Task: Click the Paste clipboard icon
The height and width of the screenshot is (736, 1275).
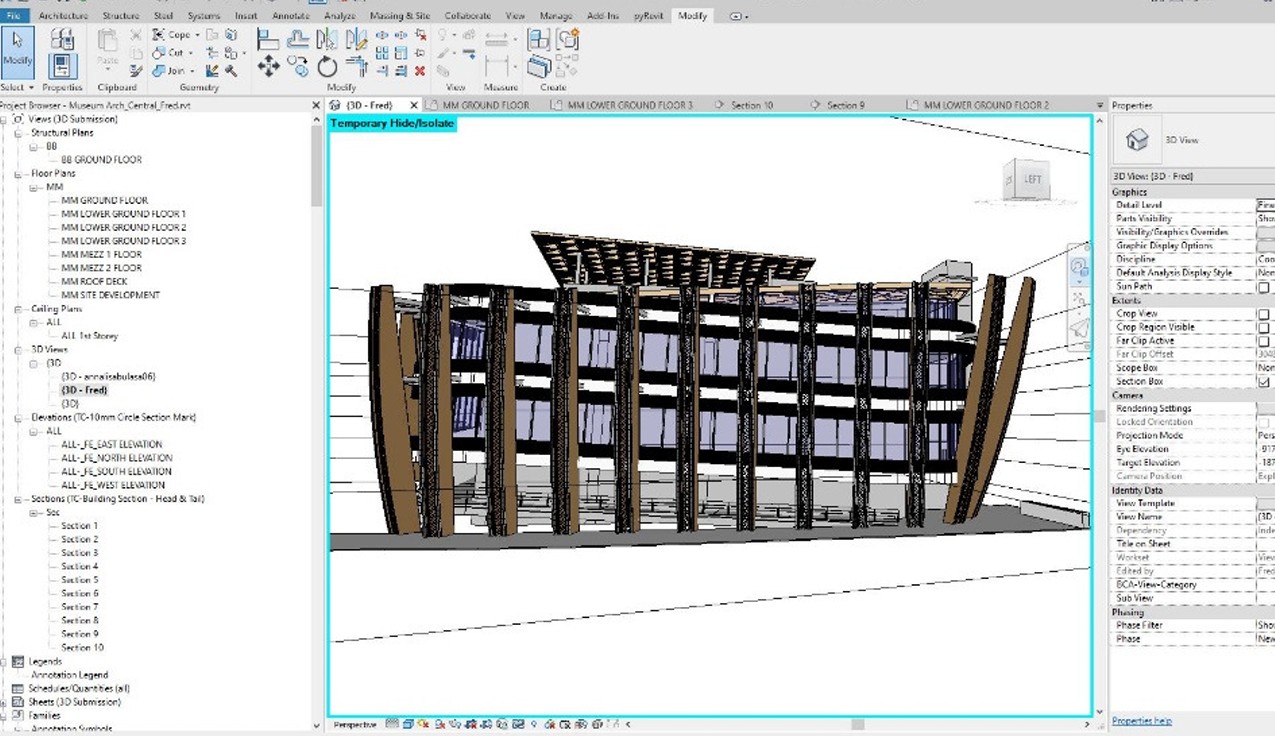Action: pyautogui.click(x=108, y=50)
